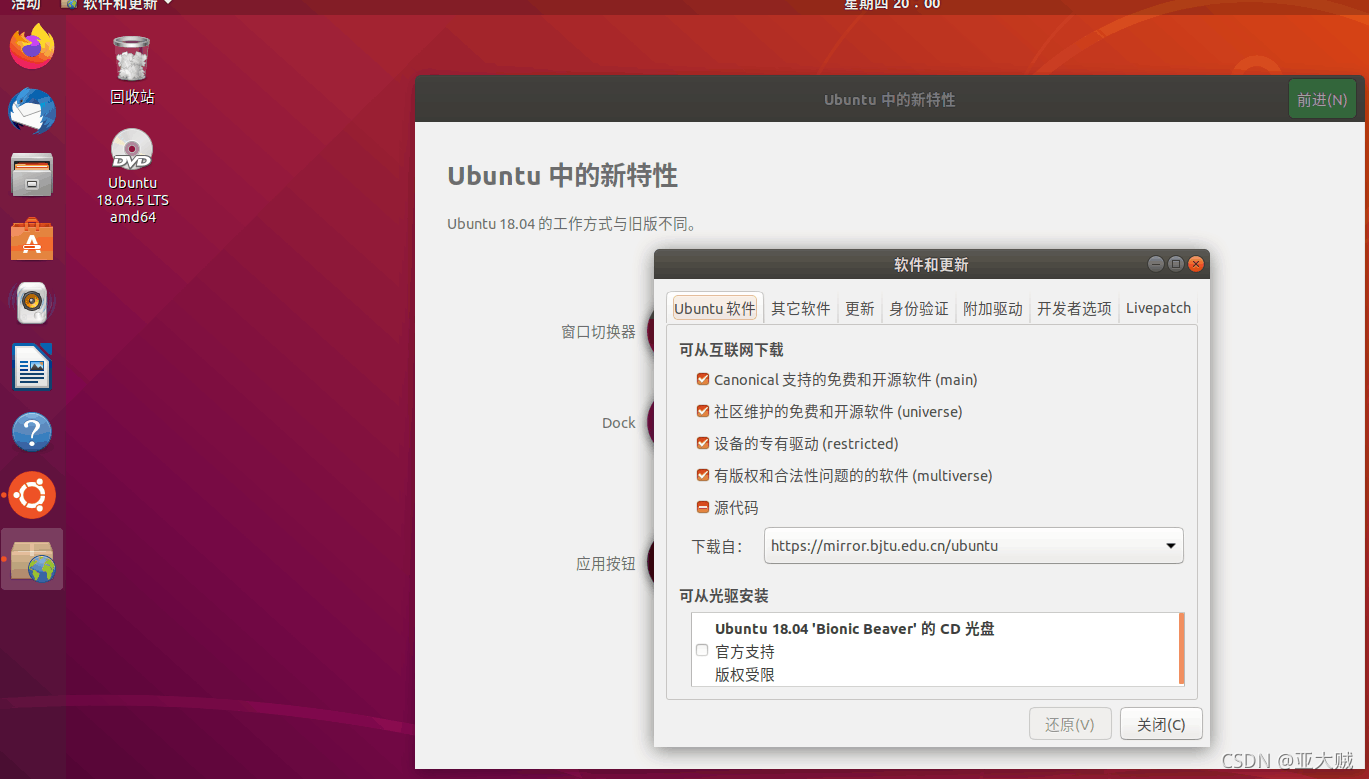Select the Ubuntu 18.04.5 LTS DVD icon
This screenshot has width=1369, height=779.
[132, 176]
